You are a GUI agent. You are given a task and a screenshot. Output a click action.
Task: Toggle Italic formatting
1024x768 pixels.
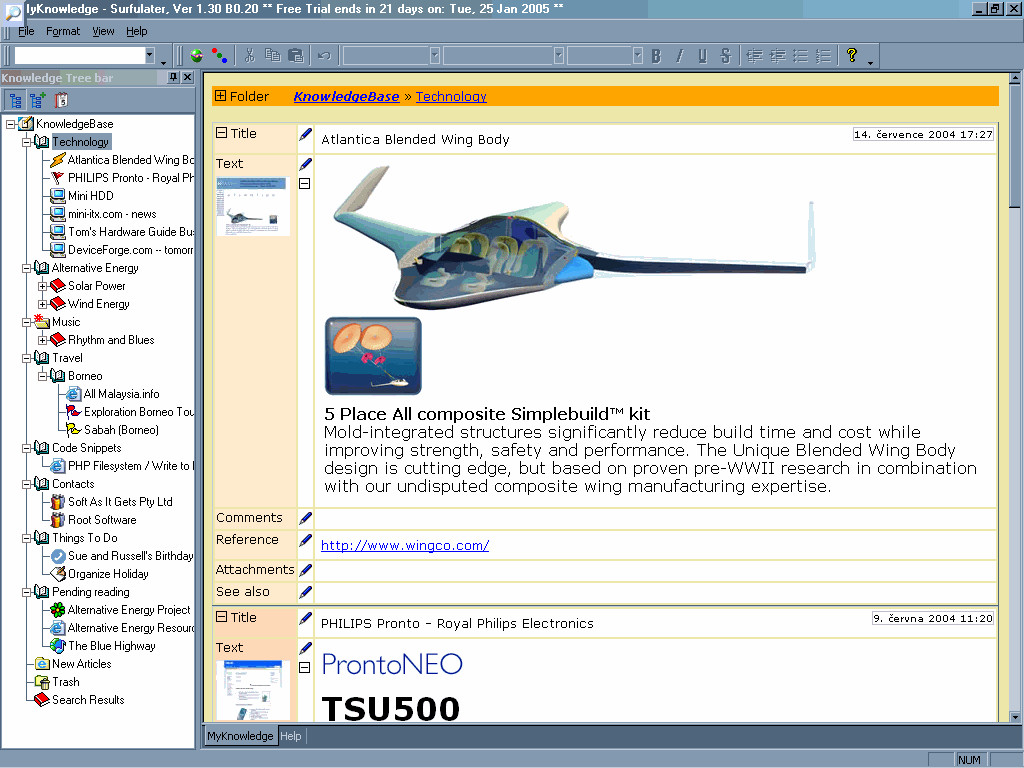[x=680, y=56]
